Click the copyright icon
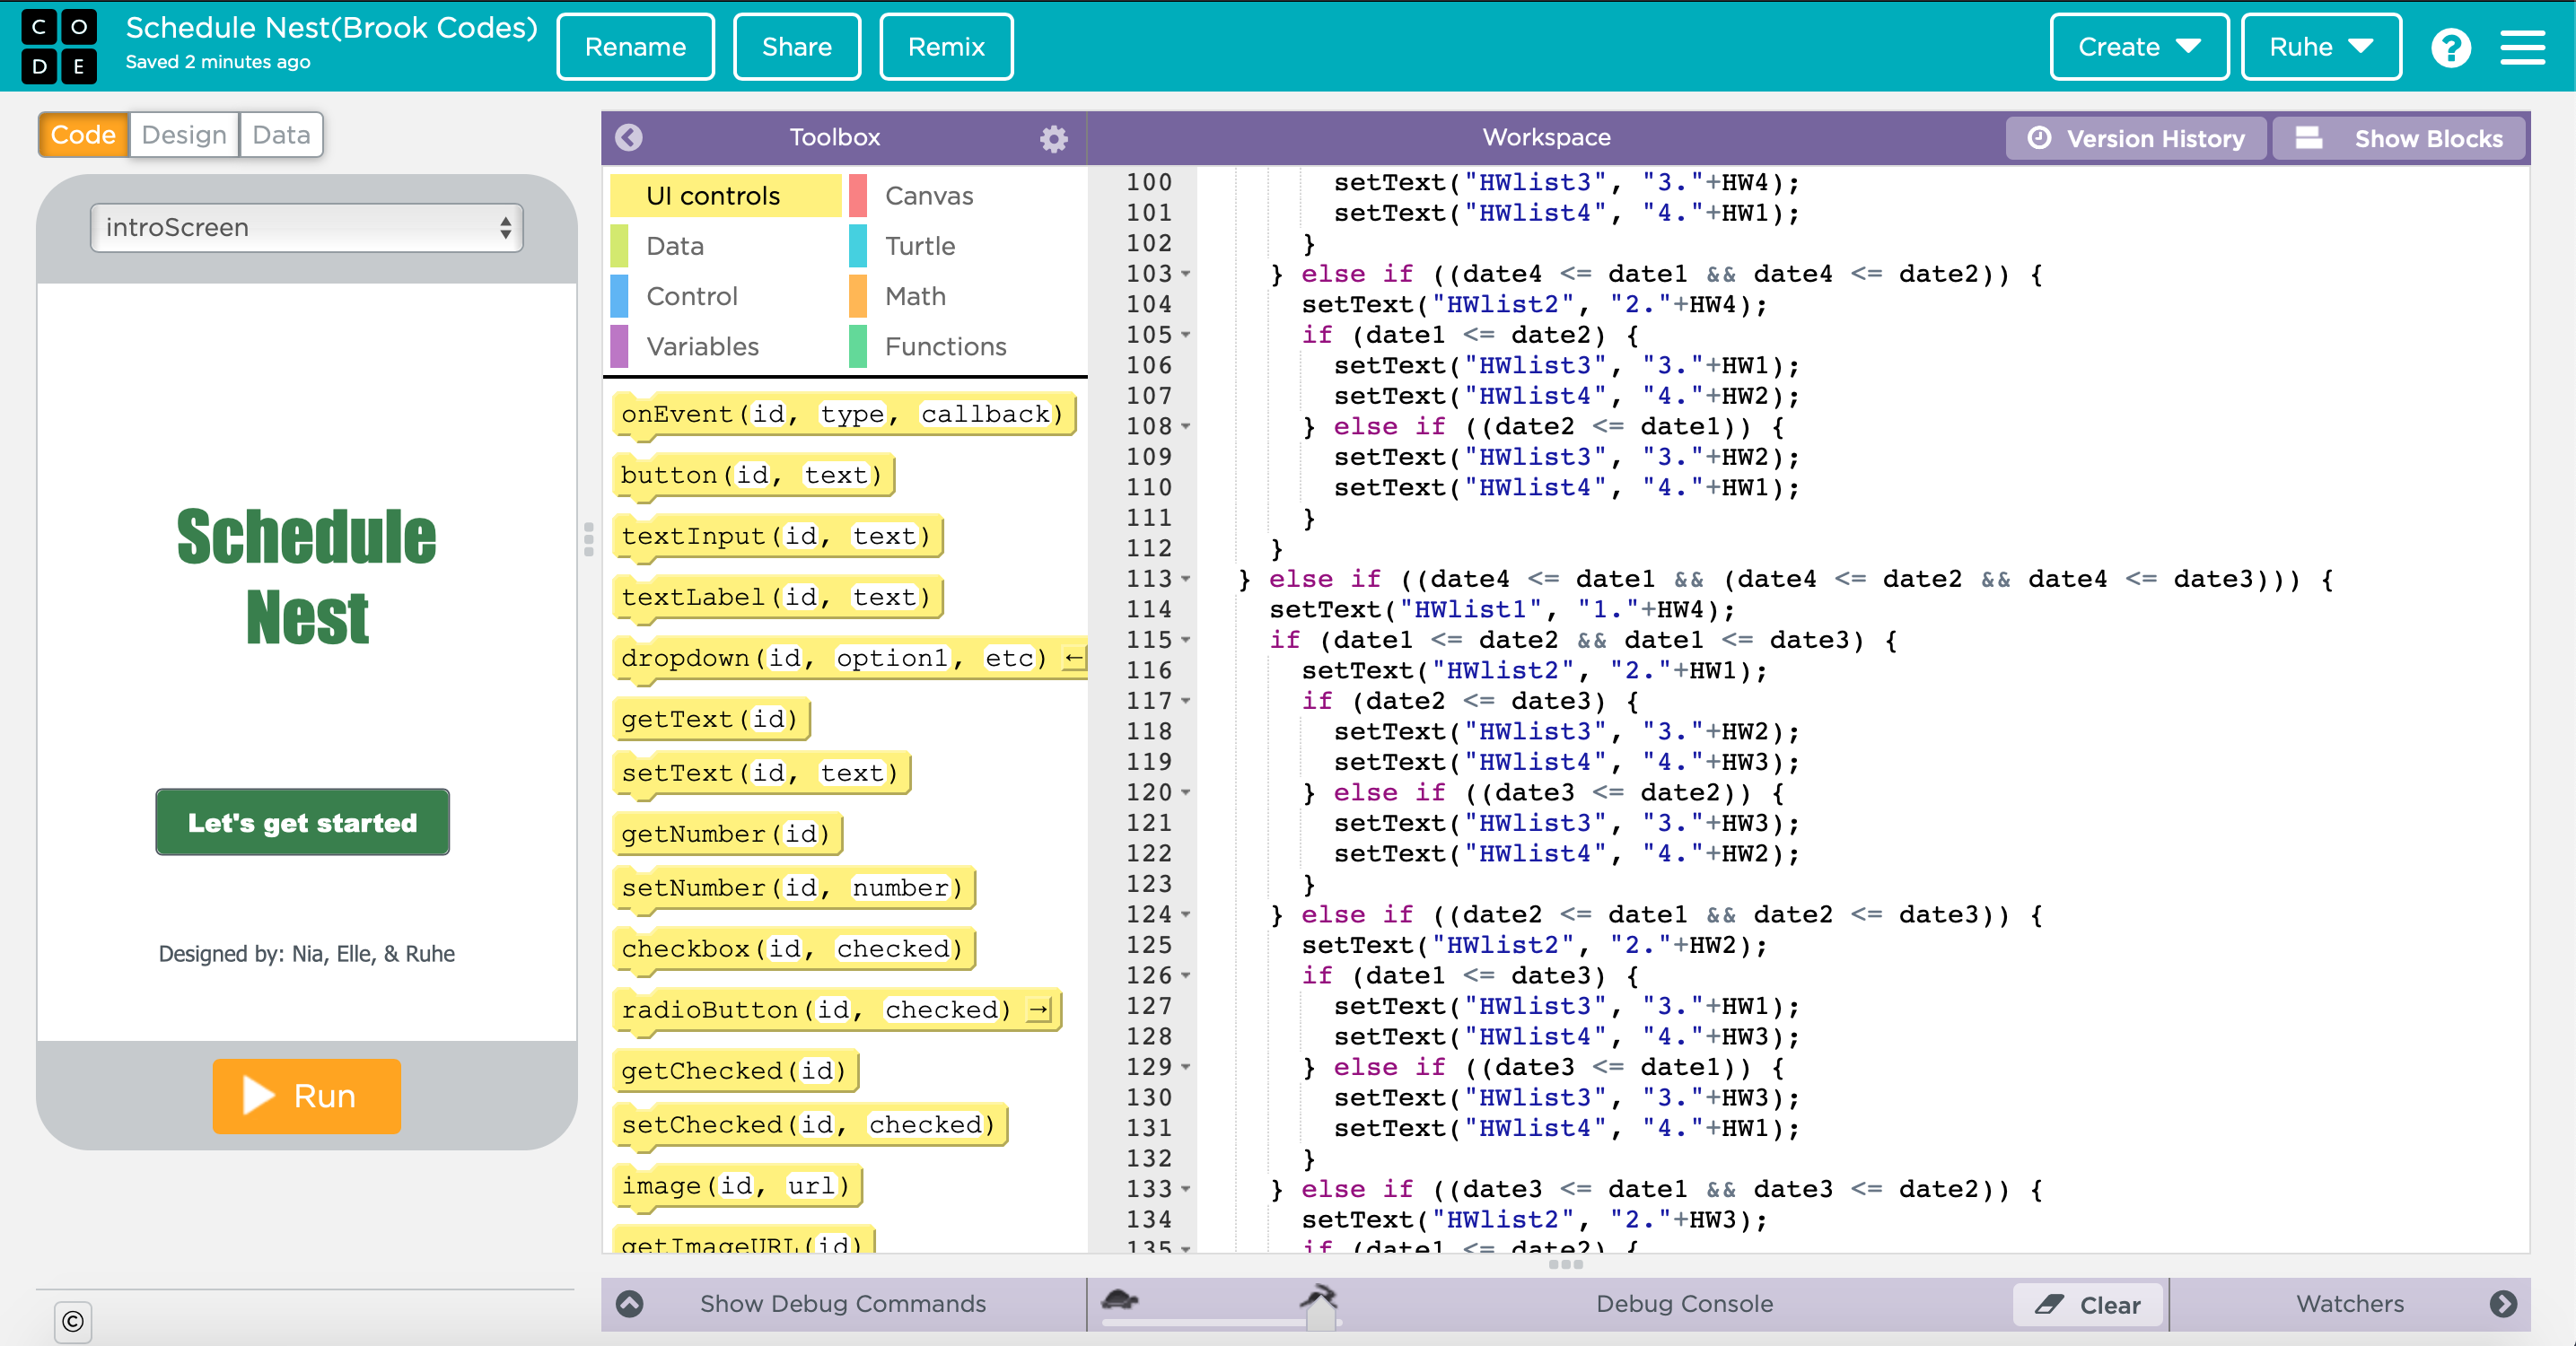Screen dimensions: 2576x1346 coord(73,1321)
